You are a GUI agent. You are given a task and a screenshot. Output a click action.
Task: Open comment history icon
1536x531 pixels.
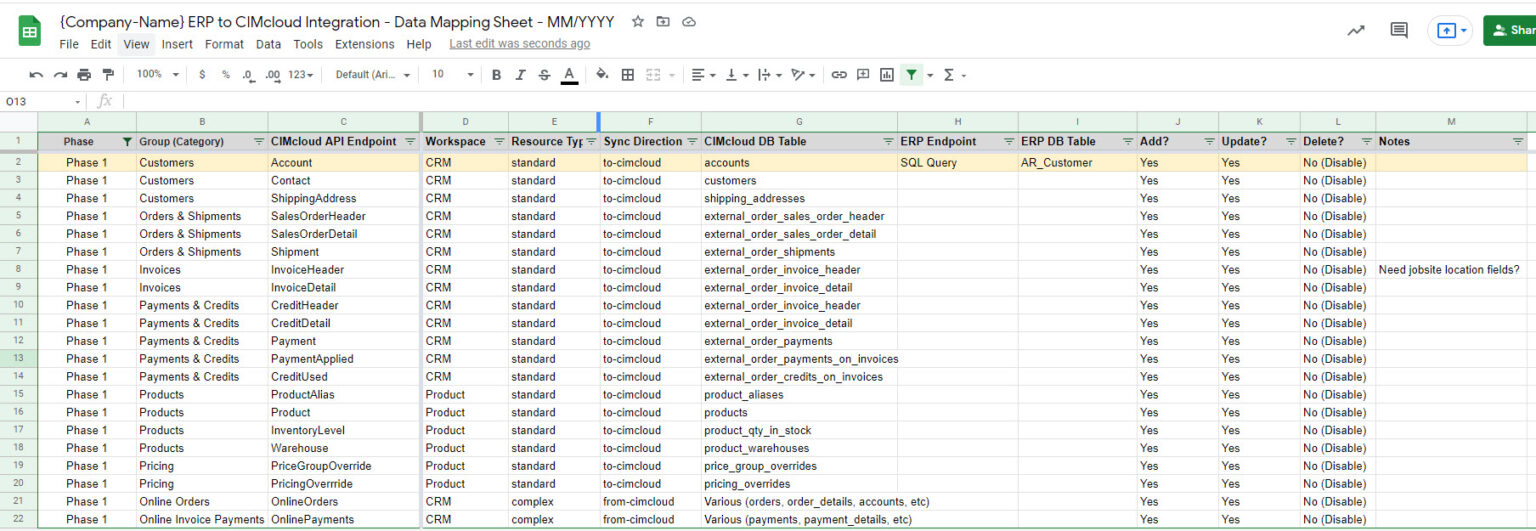pos(1399,30)
